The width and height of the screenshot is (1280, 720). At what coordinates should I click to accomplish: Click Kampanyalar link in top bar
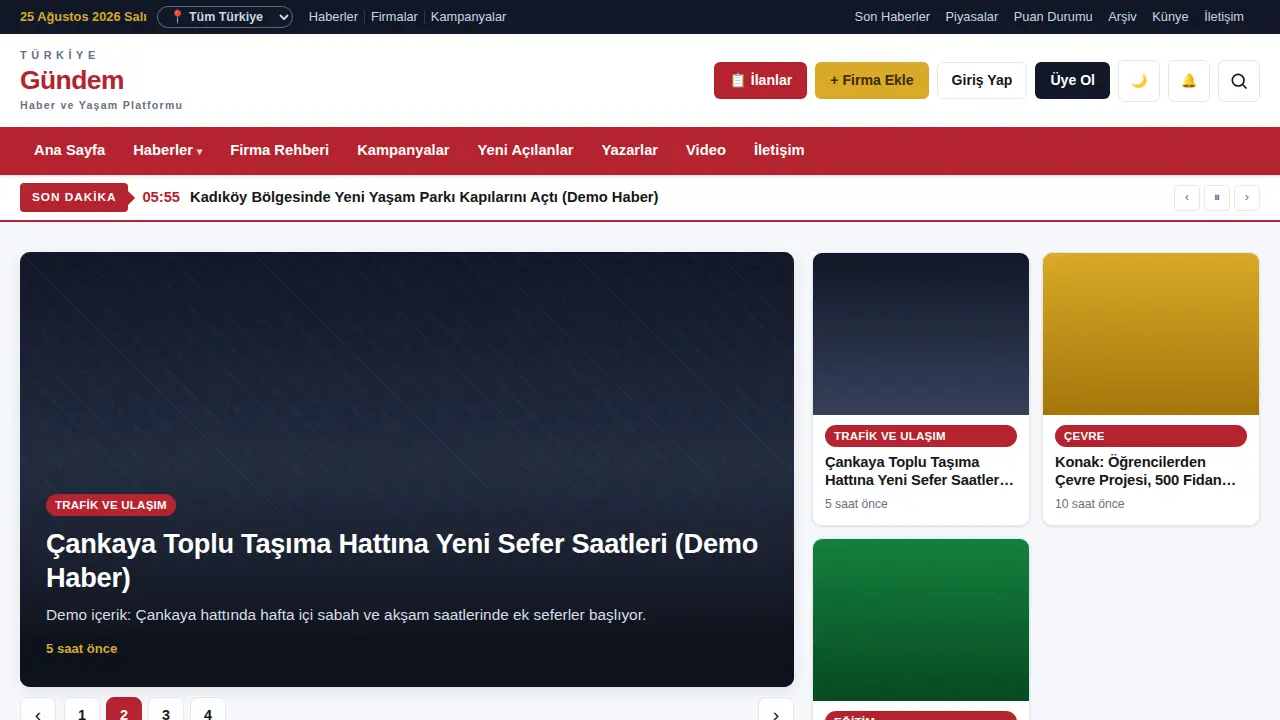pyautogui.click(x=468, y=17)
